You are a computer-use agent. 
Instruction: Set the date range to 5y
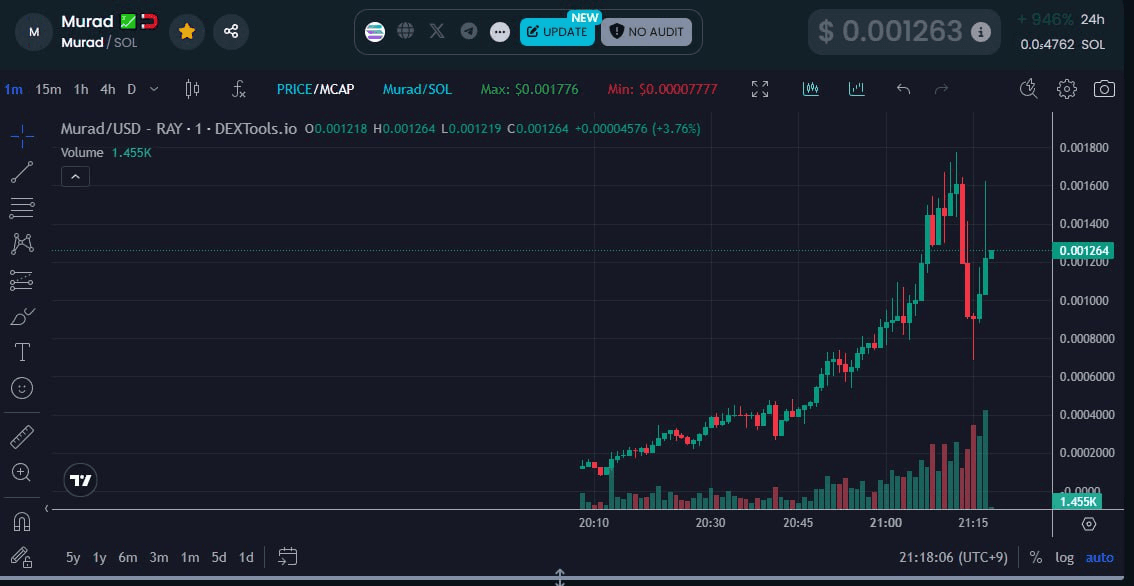73,557
